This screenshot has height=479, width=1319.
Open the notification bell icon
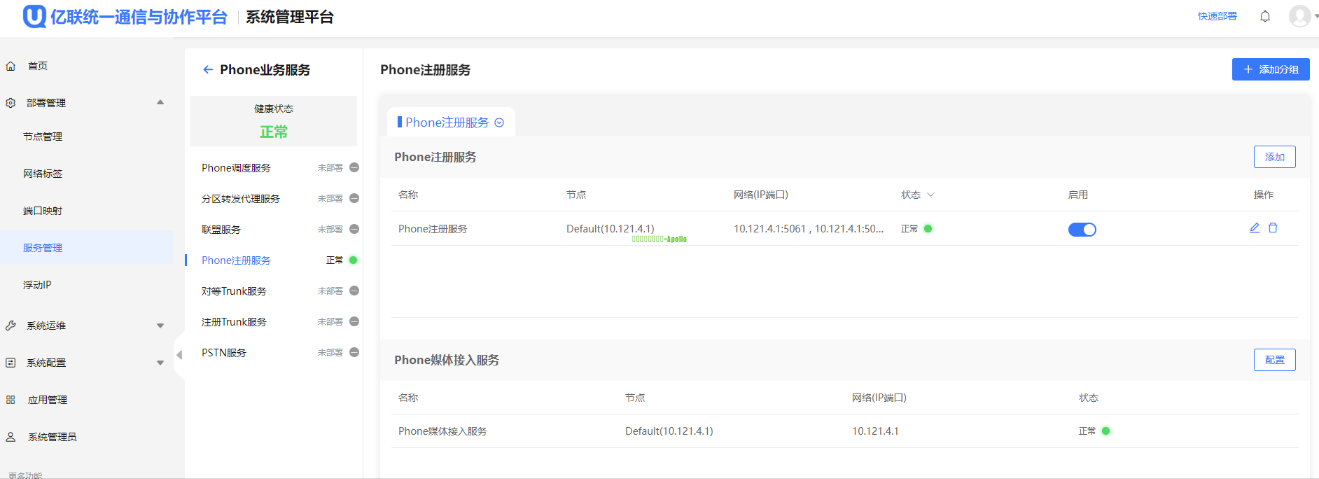1265,16
